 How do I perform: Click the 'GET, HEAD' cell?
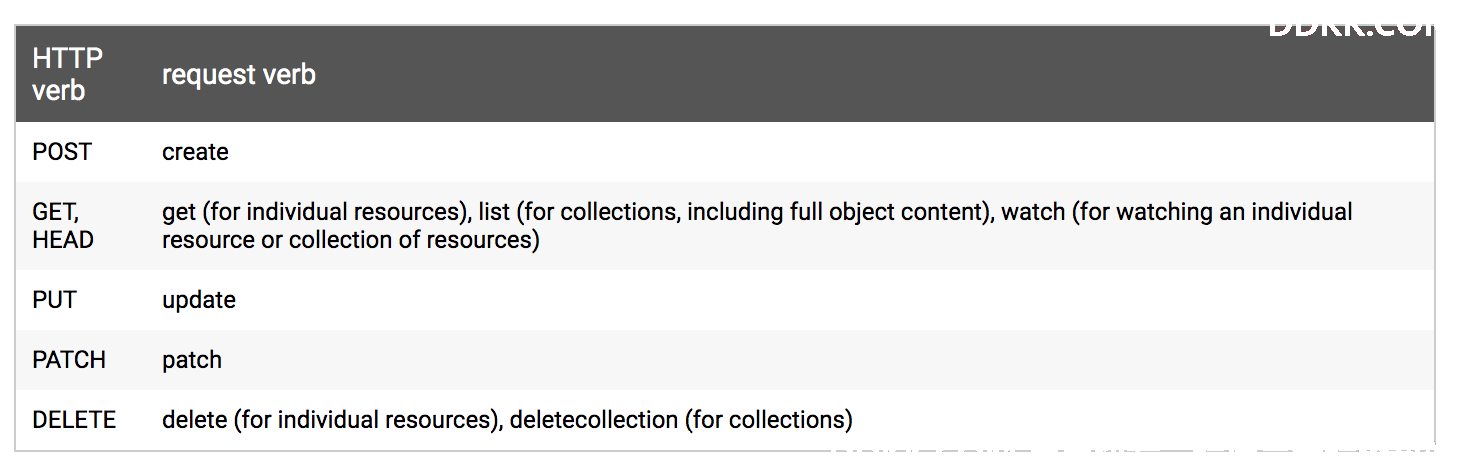[x=63, y=226]
